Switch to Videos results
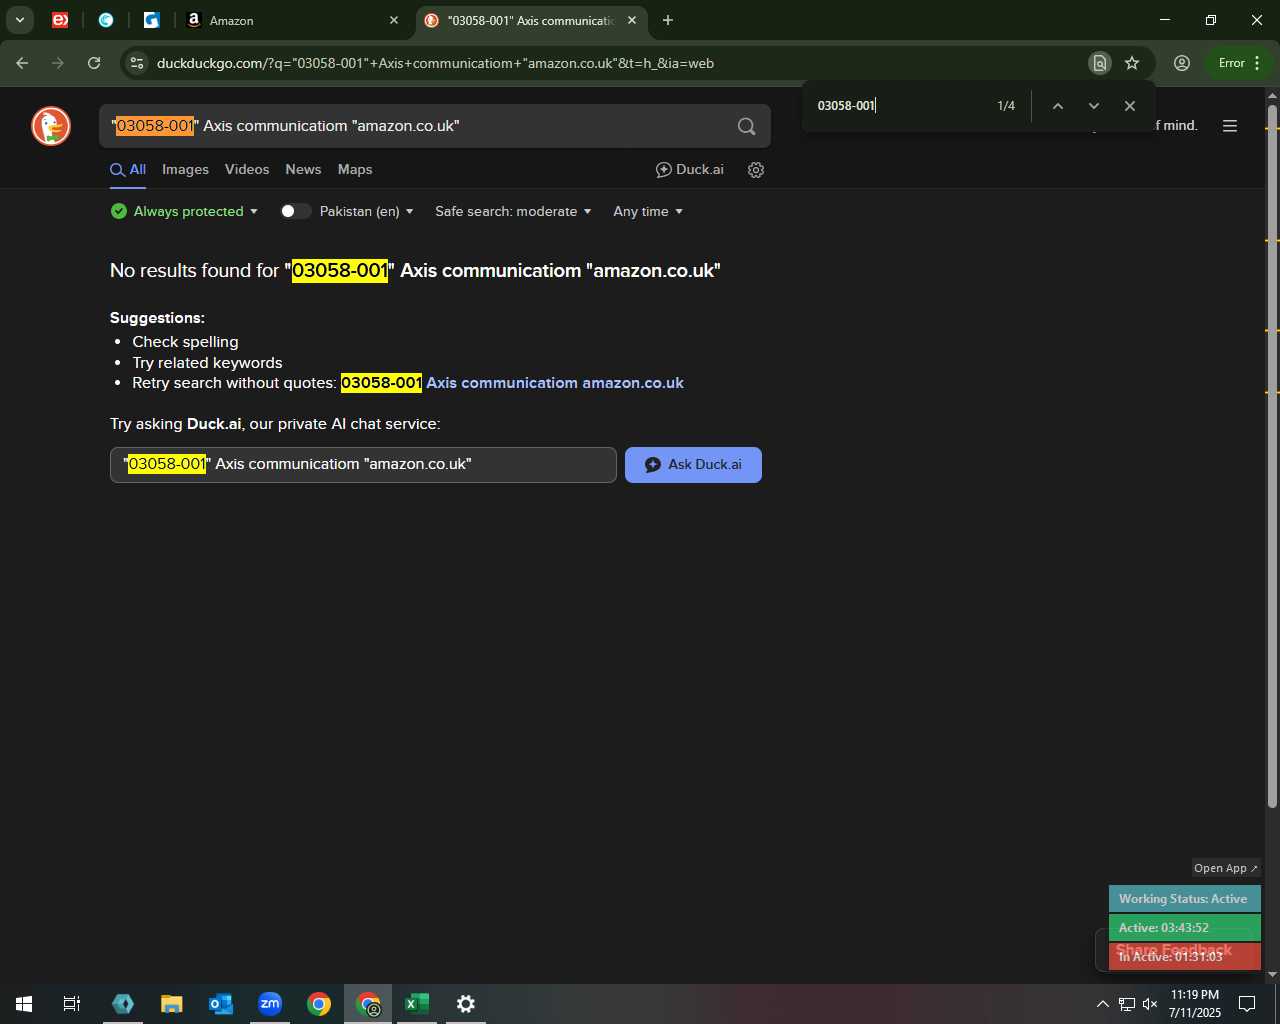Viewport: 1280px width, 1024px height. [x=247, y=170]
